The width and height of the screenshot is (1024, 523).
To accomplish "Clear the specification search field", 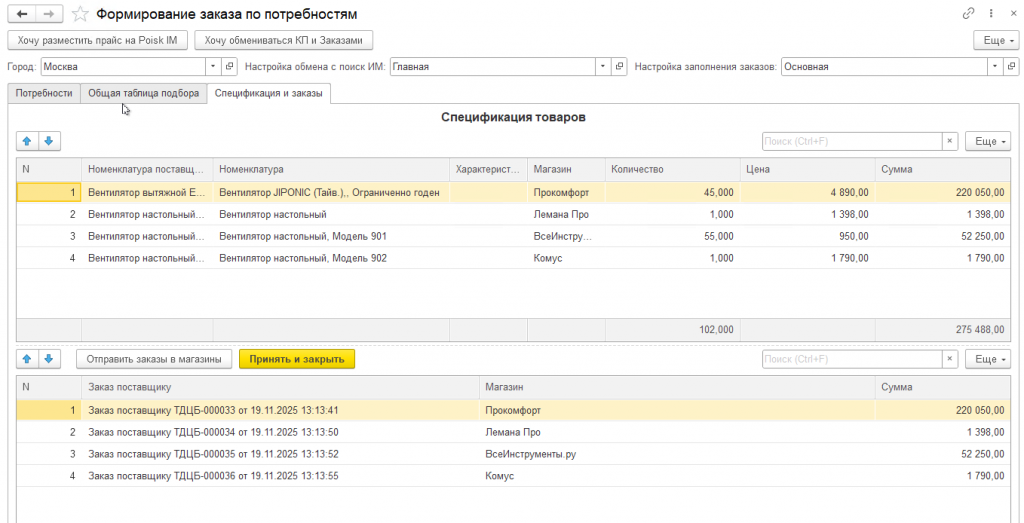I will point(950,141).
